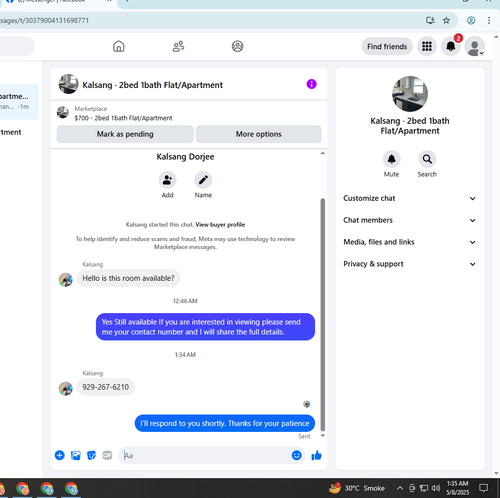
Task: Expand Privacy & support section
Action: [409, 264]
